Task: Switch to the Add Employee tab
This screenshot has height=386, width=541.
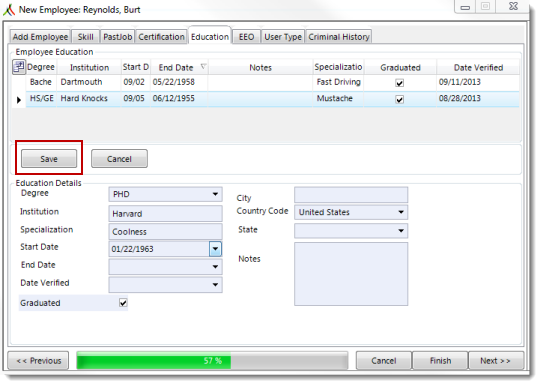Action: 40,37
